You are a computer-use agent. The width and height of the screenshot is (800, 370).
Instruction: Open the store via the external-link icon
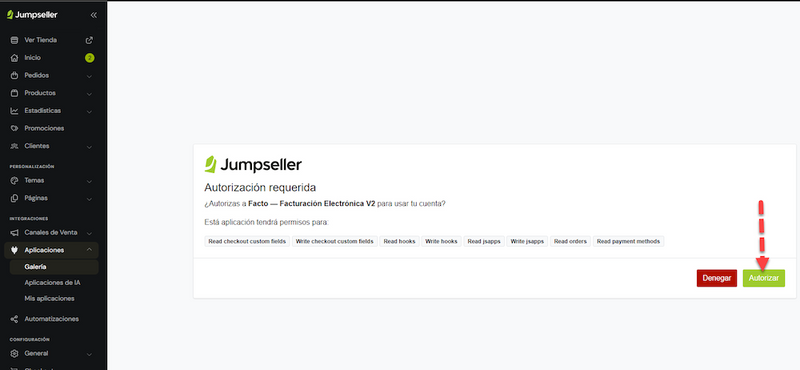89,40
